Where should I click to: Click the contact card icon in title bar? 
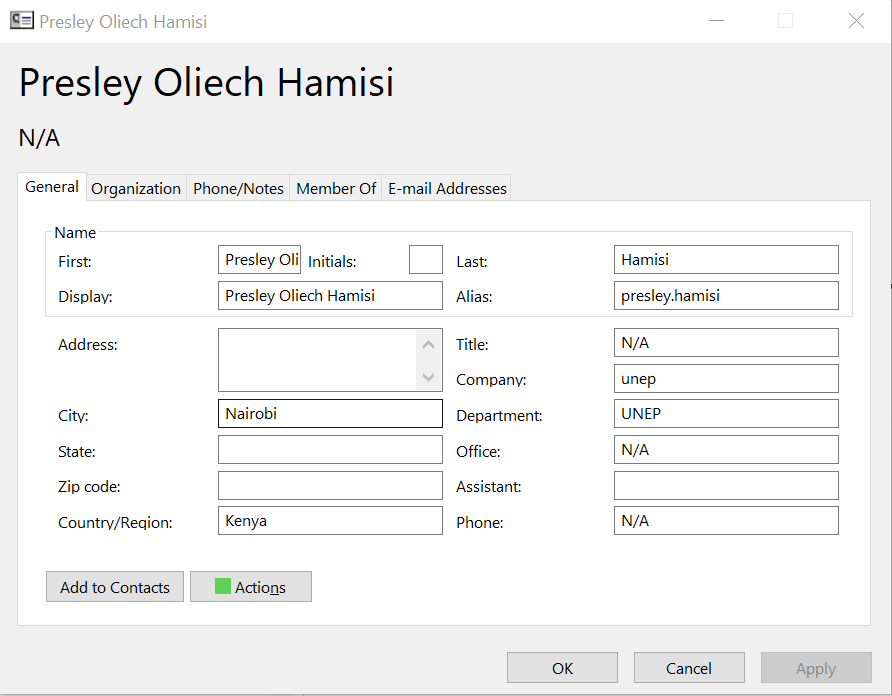(x=22, y=21)
